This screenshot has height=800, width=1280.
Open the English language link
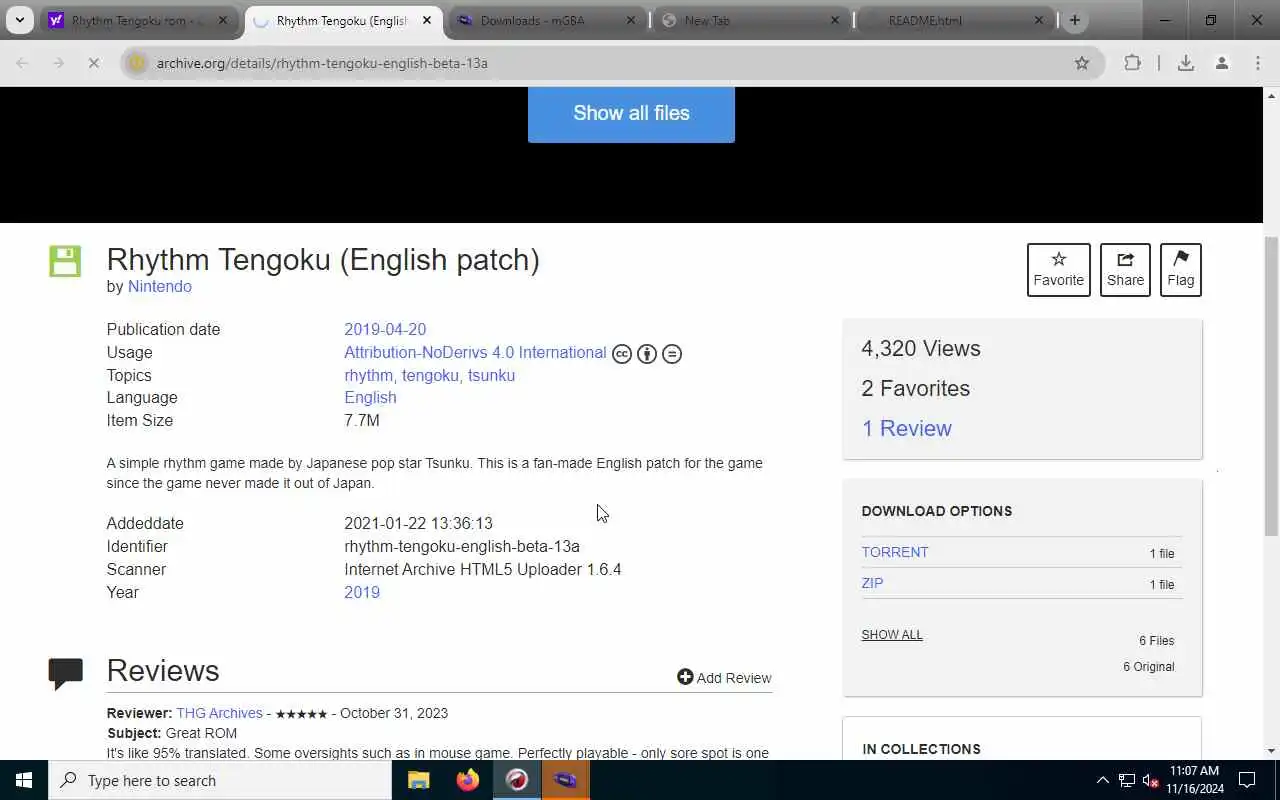pos(370,397)
